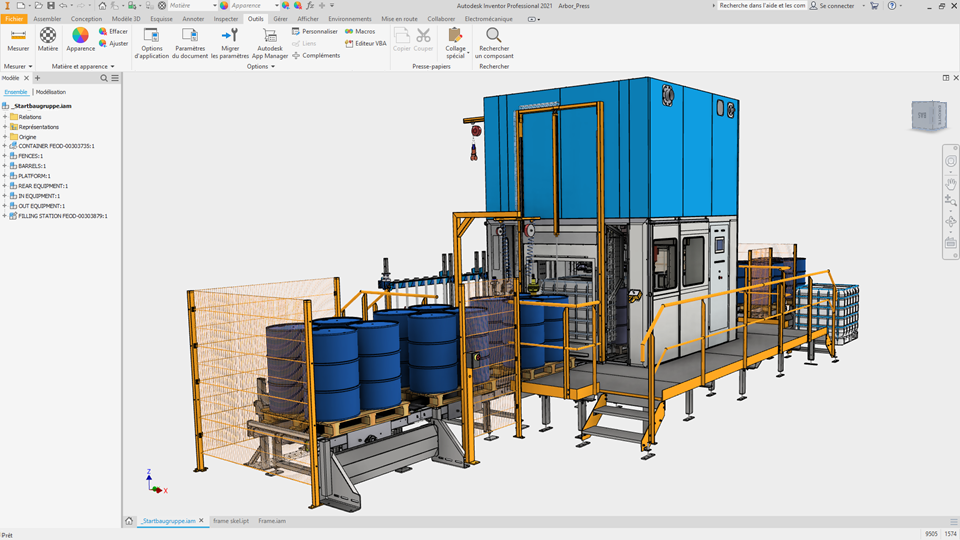This screenshot has height=540, width=960.
Task: Open the Inspecter ribbon tab
Action: (x=226, y=19)
